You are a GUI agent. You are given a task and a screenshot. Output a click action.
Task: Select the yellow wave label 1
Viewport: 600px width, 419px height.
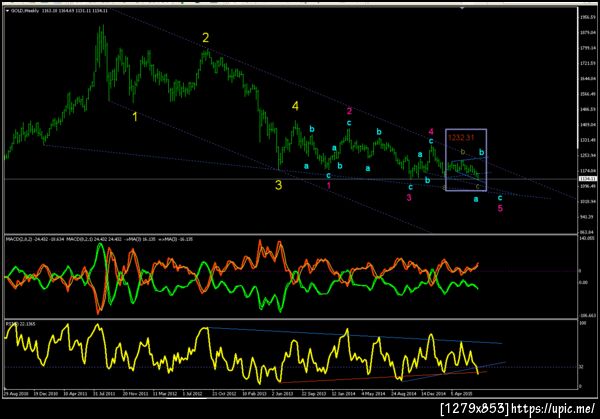[x=135, y=117]
